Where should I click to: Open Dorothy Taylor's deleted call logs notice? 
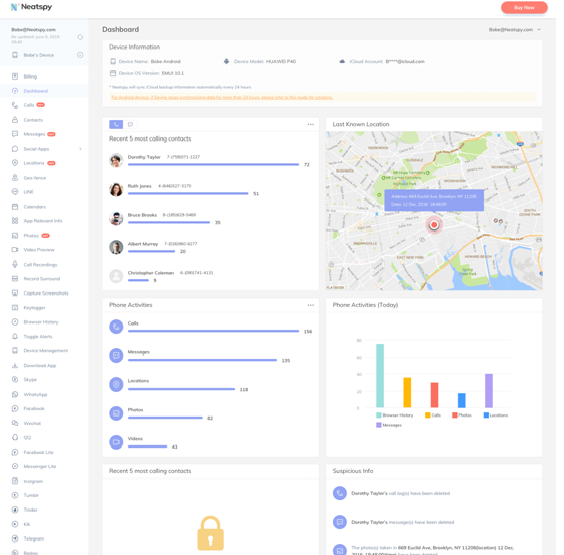tap(400, 493)
